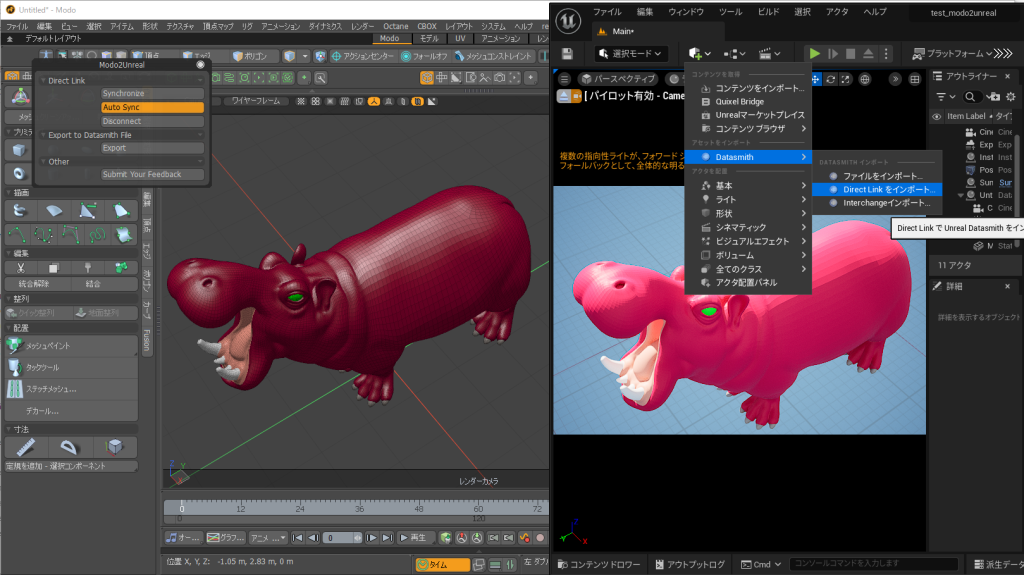
Task: Click Disconnect in the Direct Link section
Action: 151,121
